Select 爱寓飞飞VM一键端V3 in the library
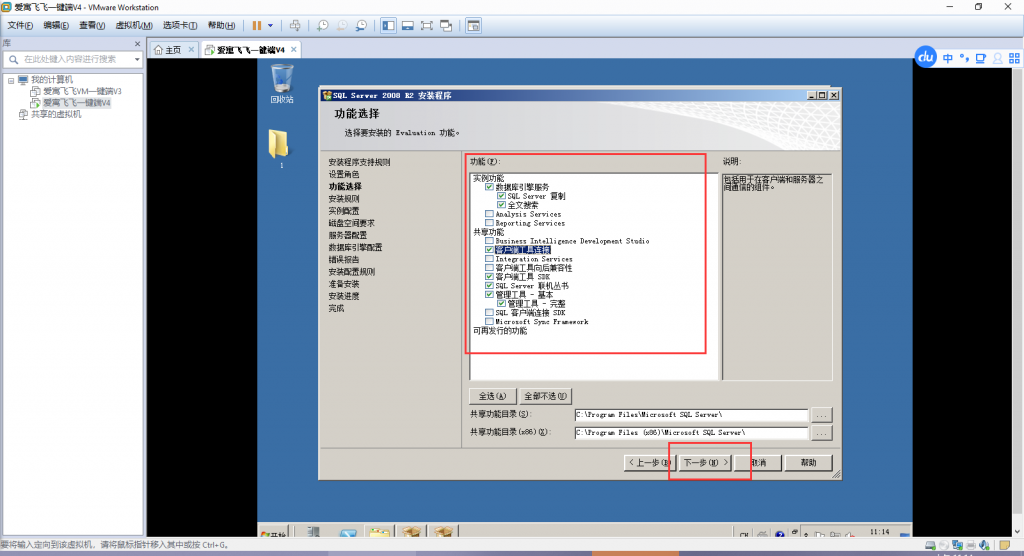The width and height of the screenshot is (1024, 556). (82, 91)
